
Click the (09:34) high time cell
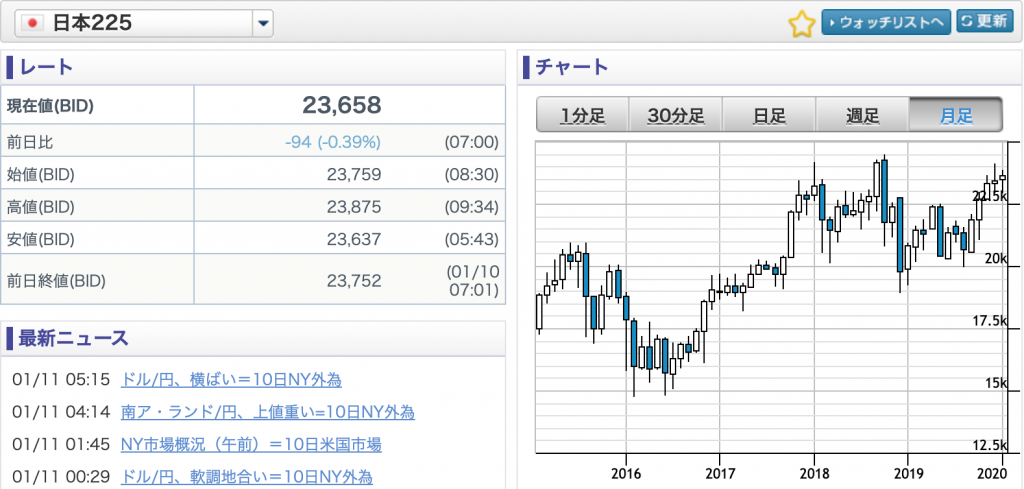[472, 207]
